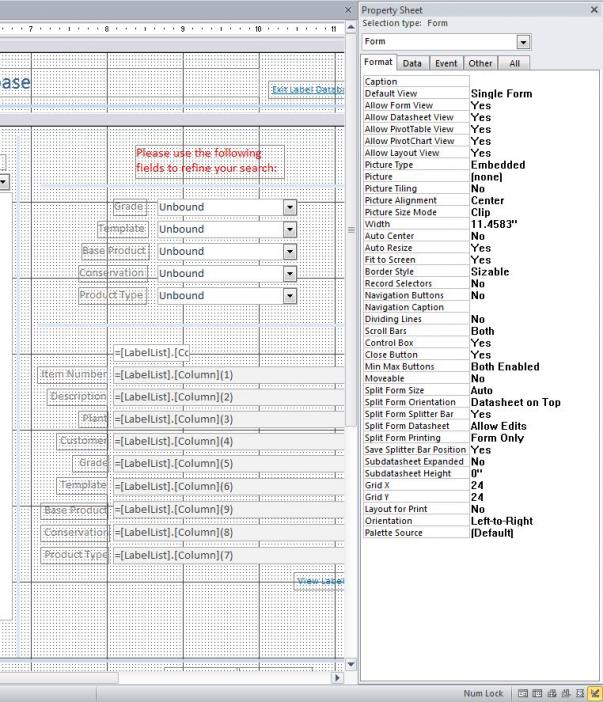Switch to Layout View from status bar

point(580,693)
